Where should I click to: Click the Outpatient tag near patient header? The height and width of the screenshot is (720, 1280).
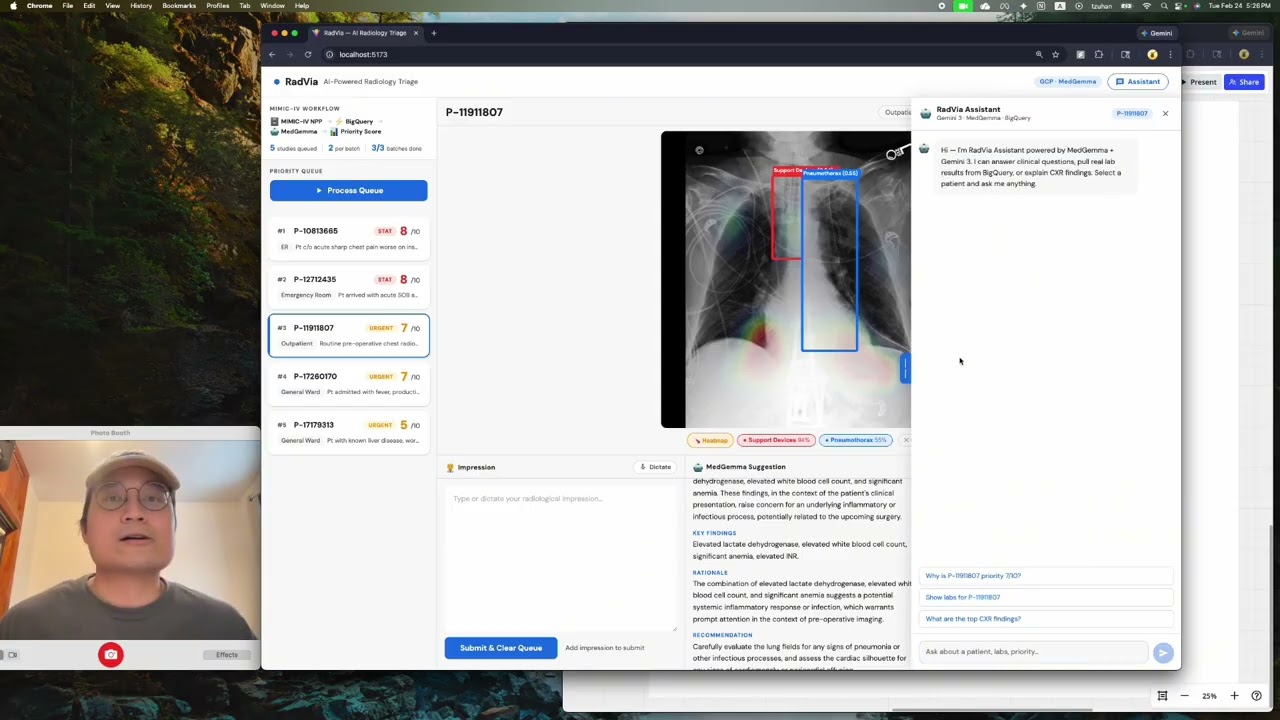tap(897, 112)
